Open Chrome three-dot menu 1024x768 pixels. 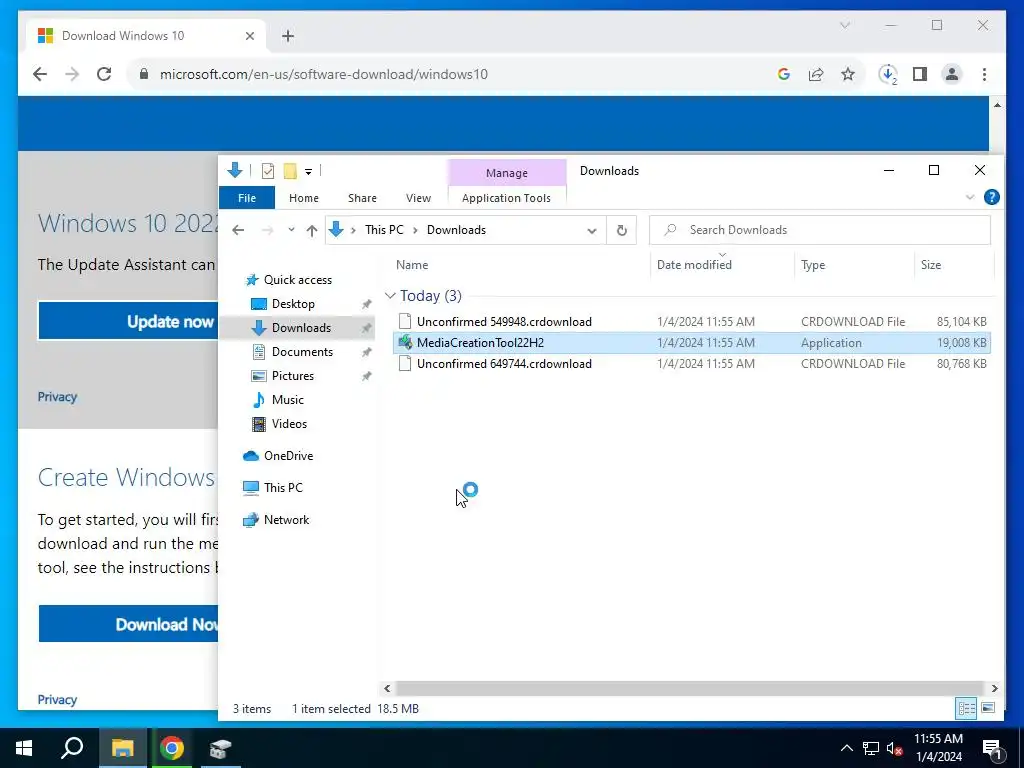(984, 74)
